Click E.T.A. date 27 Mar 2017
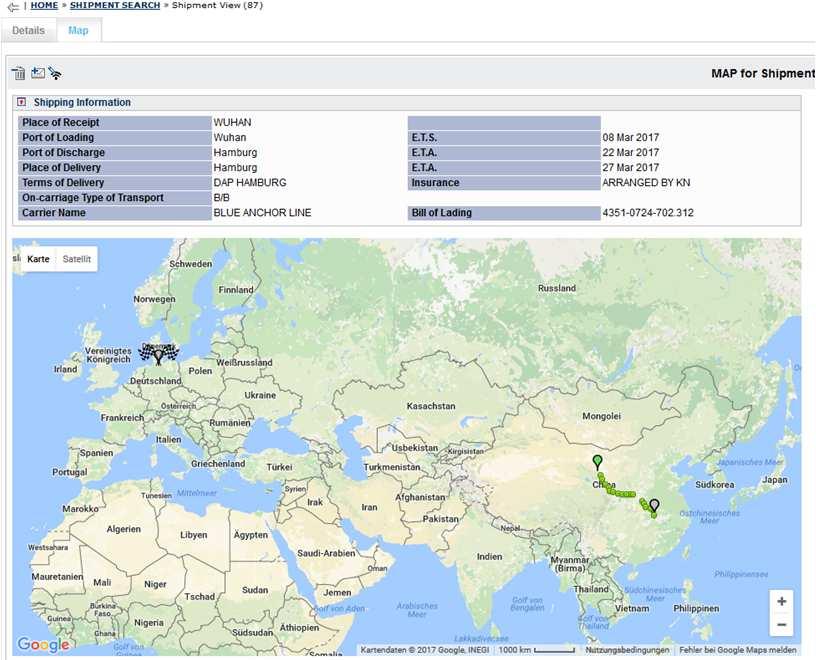 pos(631,168)
